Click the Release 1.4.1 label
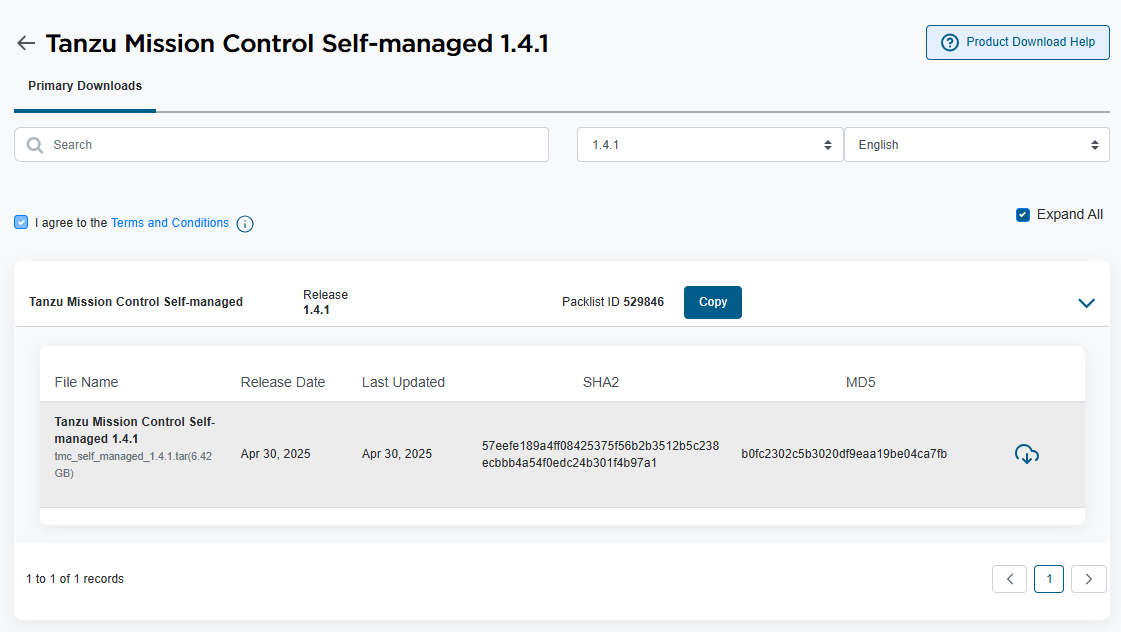This screenshot has width=1121, height=632. pyautogui.click(x=325, y=302)
